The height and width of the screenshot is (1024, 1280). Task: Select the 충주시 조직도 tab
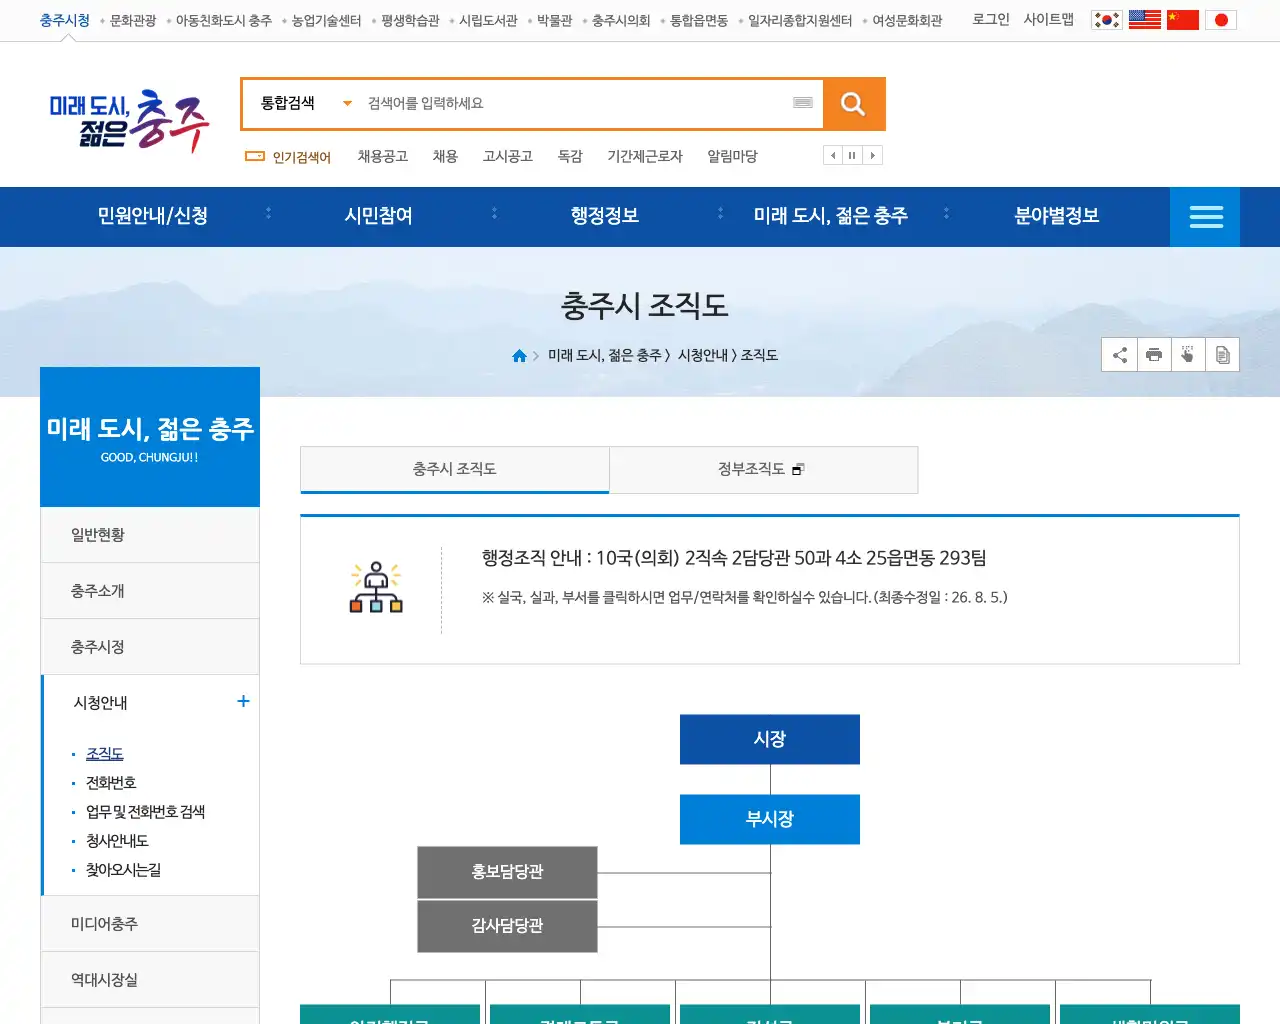(455, 469)
